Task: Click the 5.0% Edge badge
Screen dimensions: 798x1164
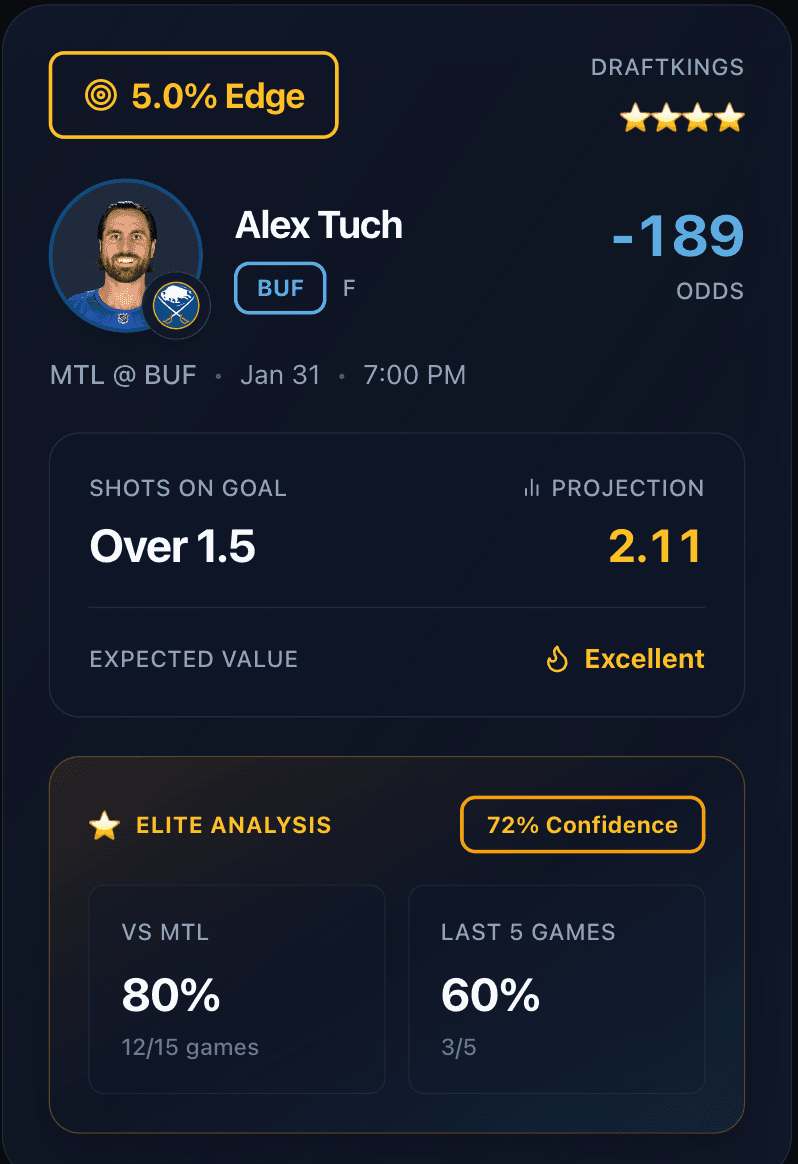Action: (194, 95)
